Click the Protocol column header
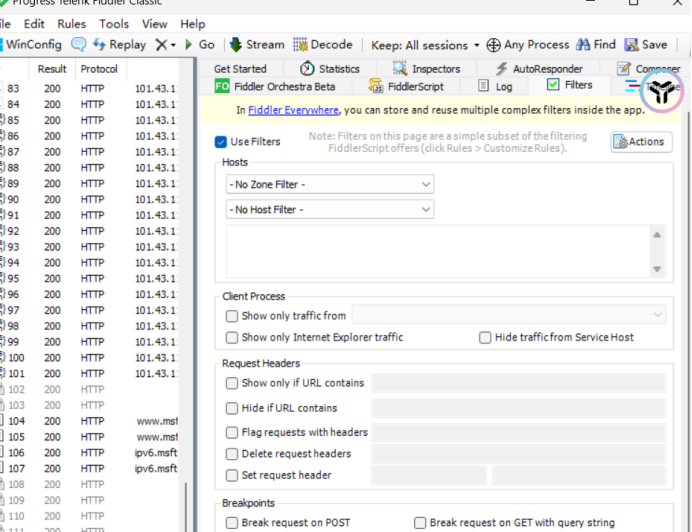The image size is (692, 532). [x=99, y=69]
